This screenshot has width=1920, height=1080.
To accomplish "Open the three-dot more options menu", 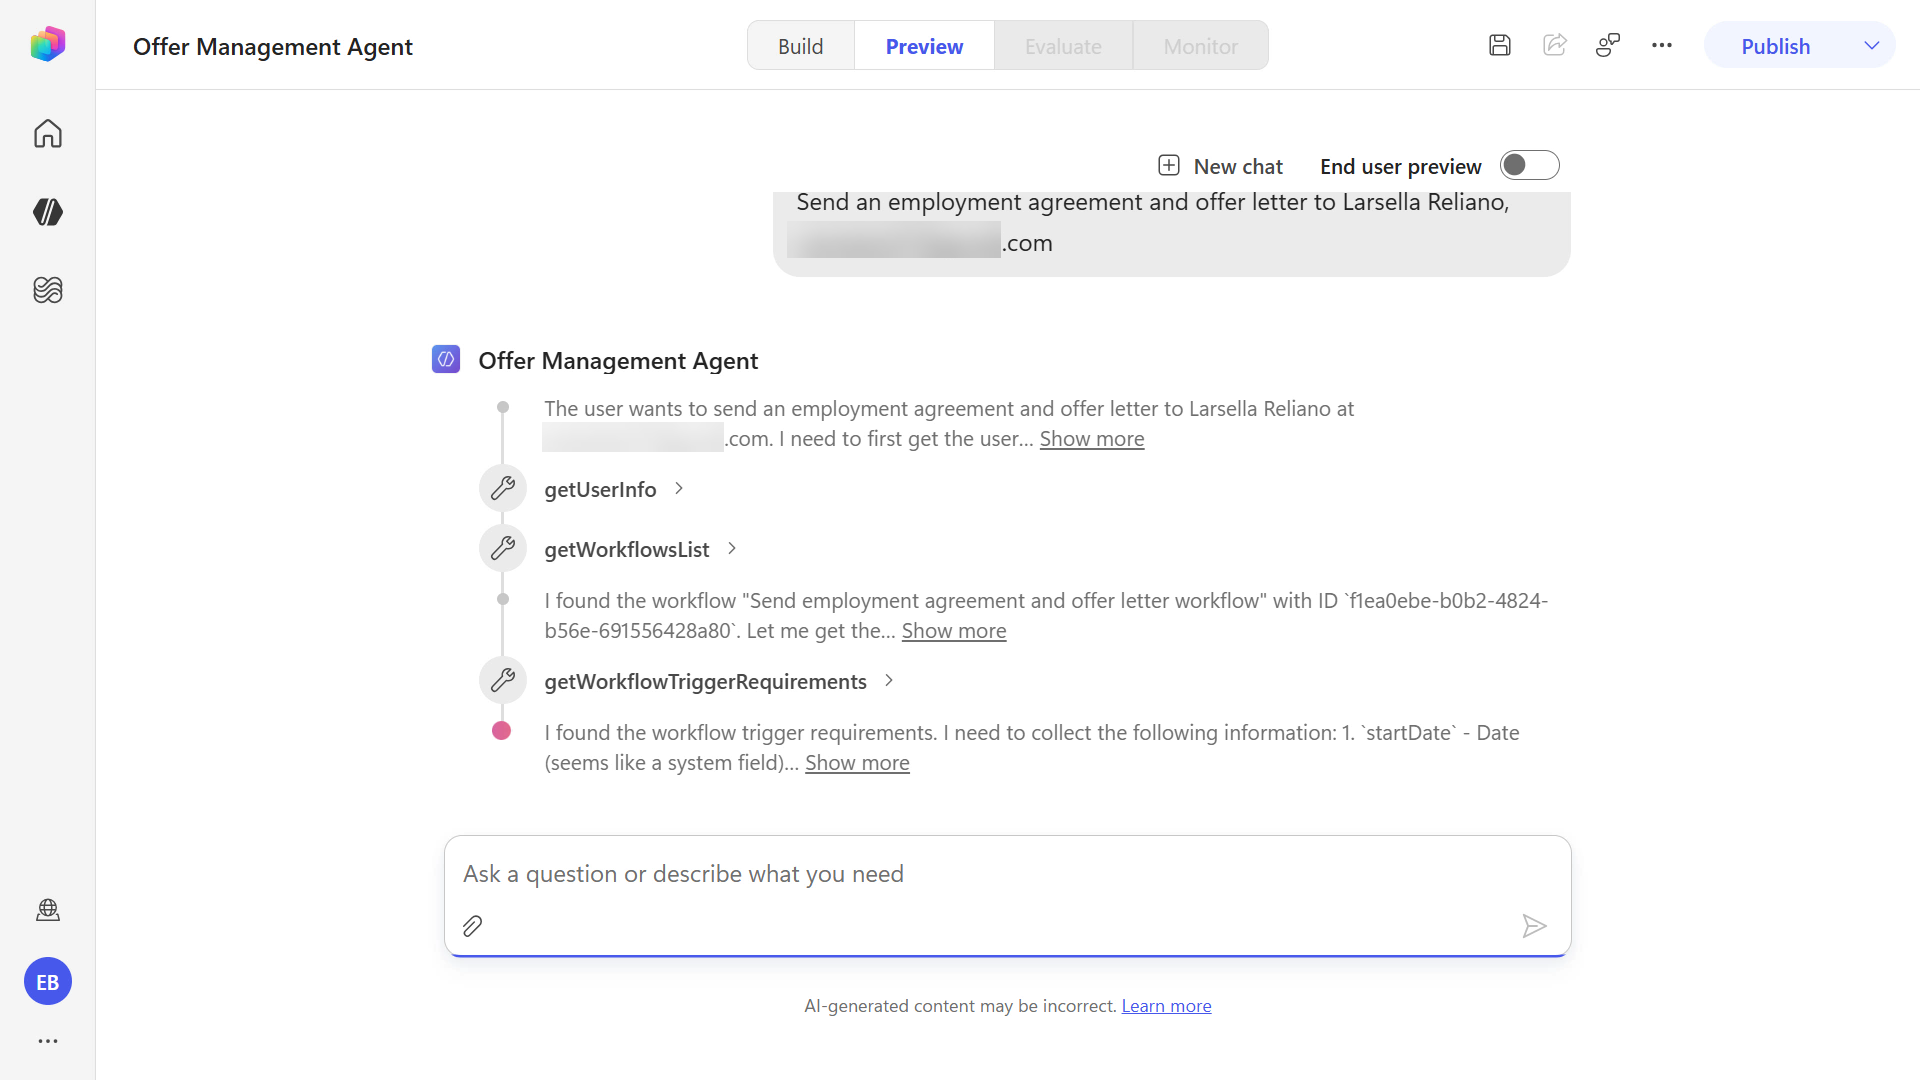I will click(x=1662, y=45).
